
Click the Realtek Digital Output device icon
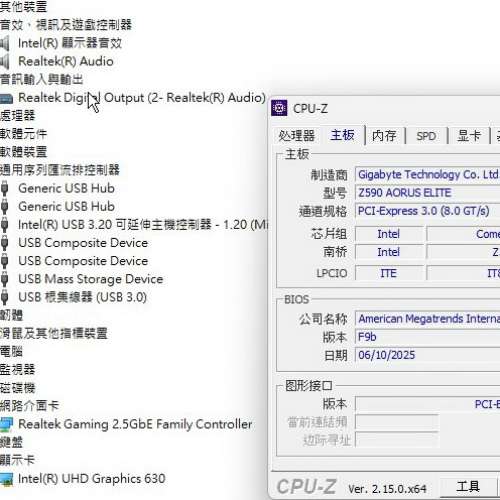pyautogui.click(x=6, y=98)
